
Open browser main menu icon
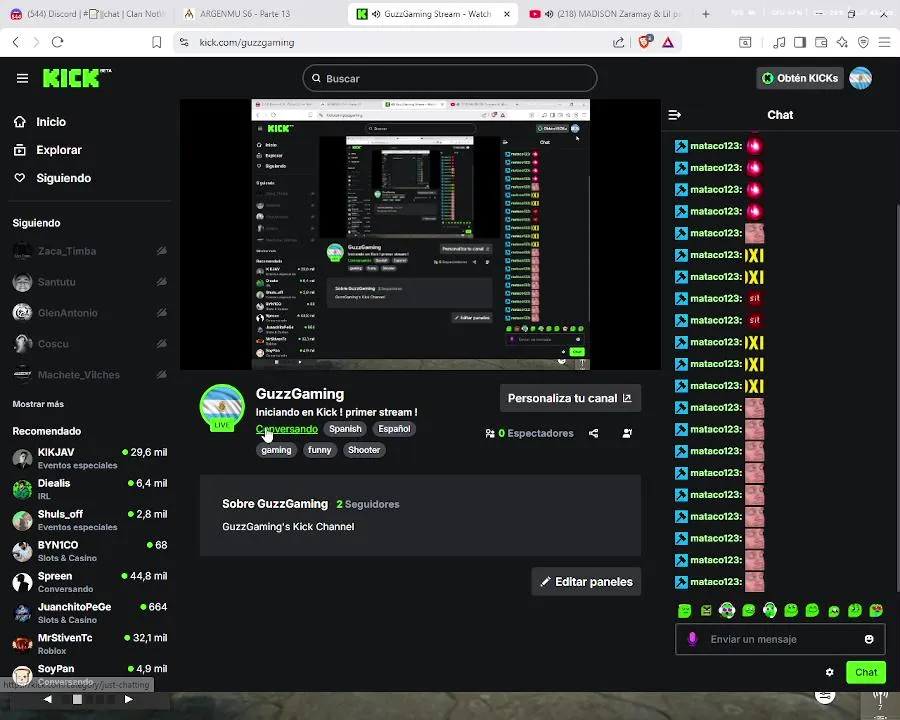tap(885, 42)
